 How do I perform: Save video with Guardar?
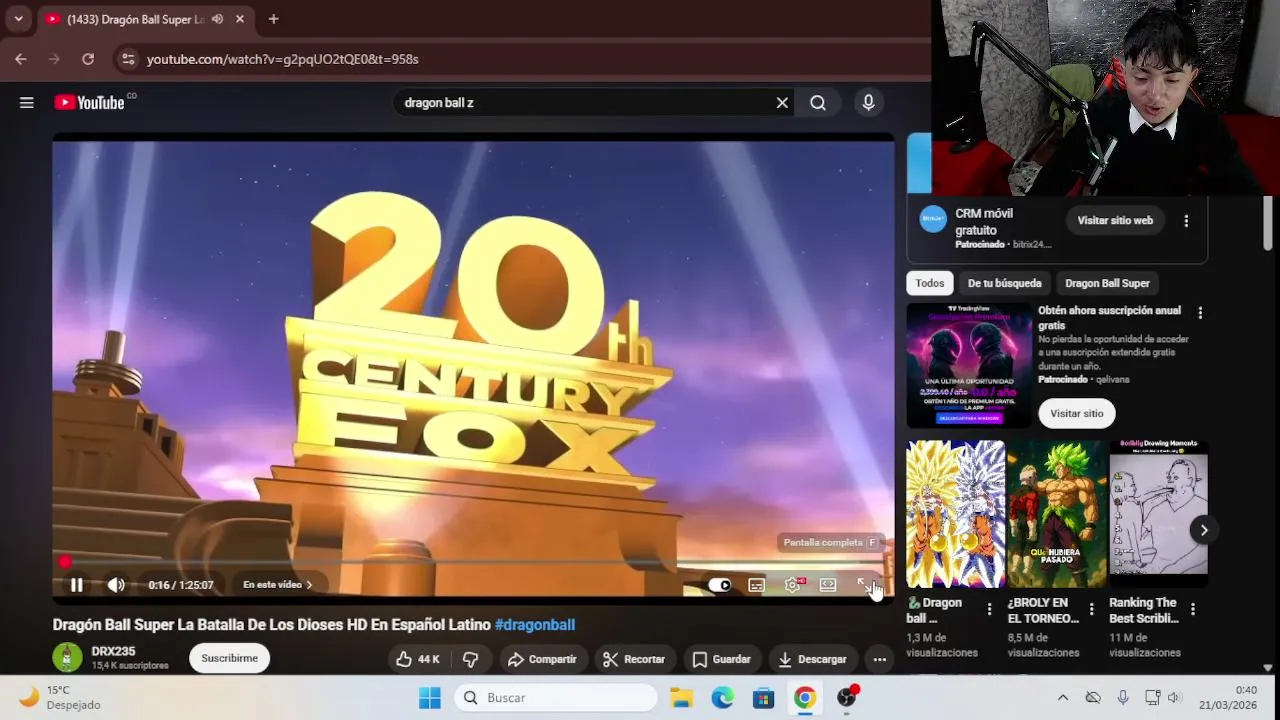click(x=721, y=659)
